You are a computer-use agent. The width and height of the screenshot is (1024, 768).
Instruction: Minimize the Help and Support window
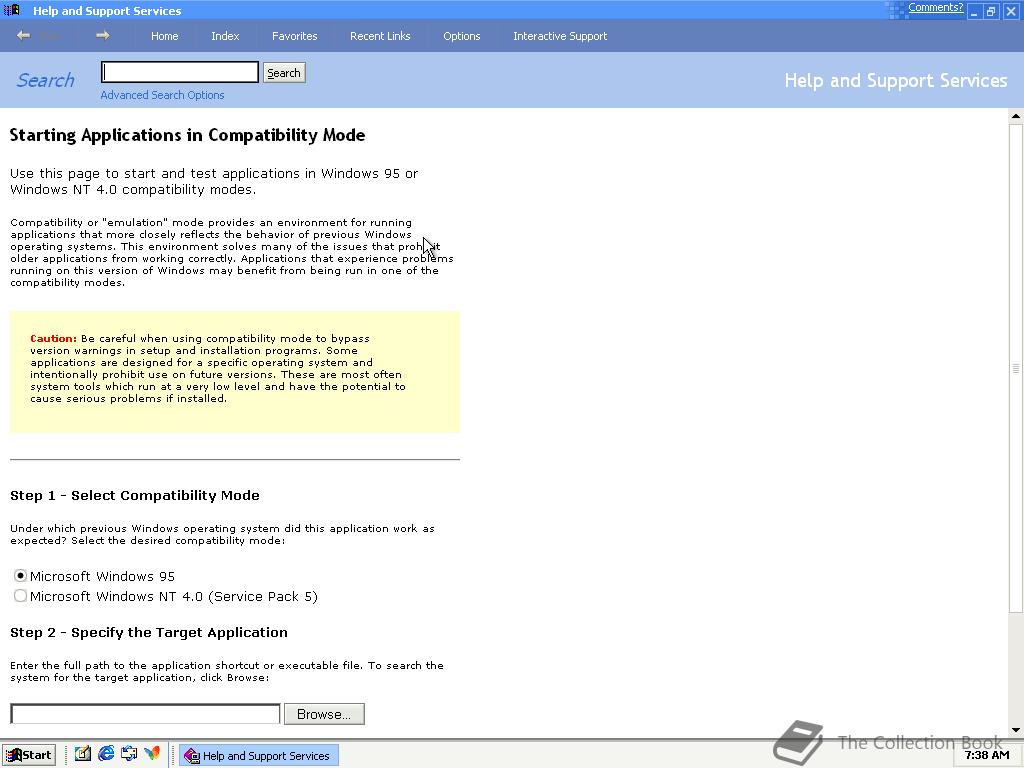tap(974, 11)
